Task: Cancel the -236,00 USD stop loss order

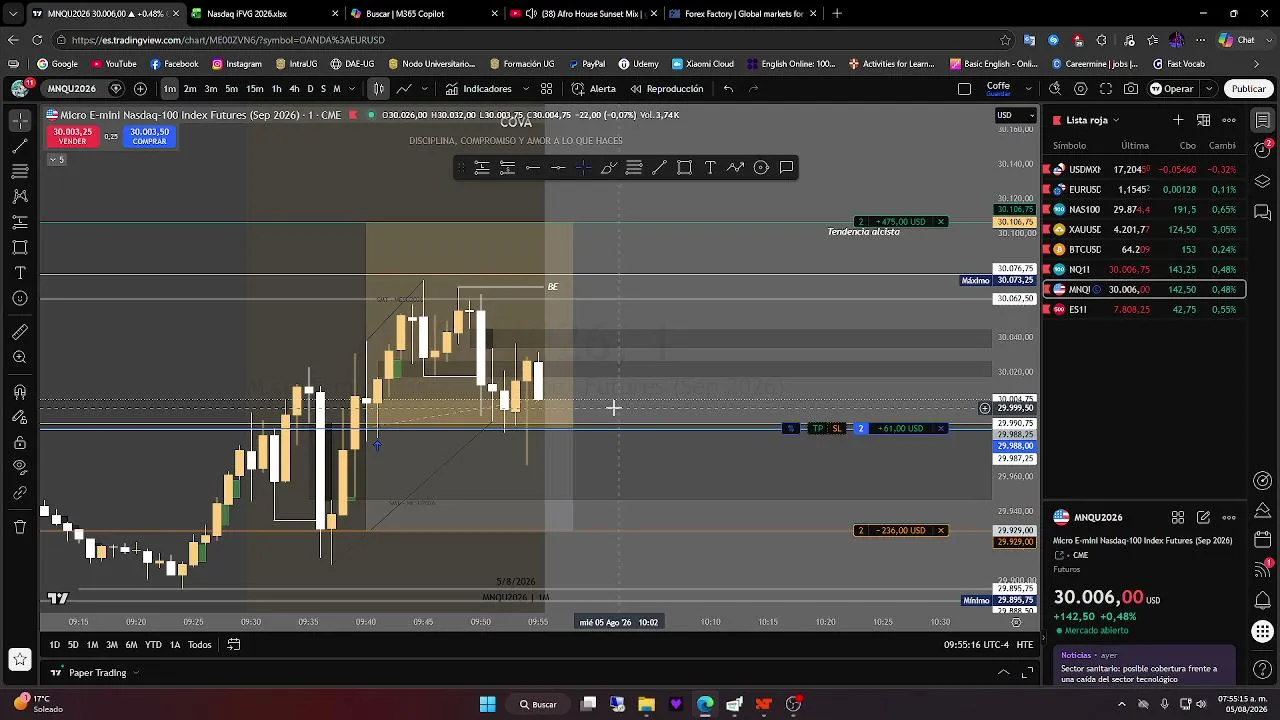Action: [x=941, y=531]
